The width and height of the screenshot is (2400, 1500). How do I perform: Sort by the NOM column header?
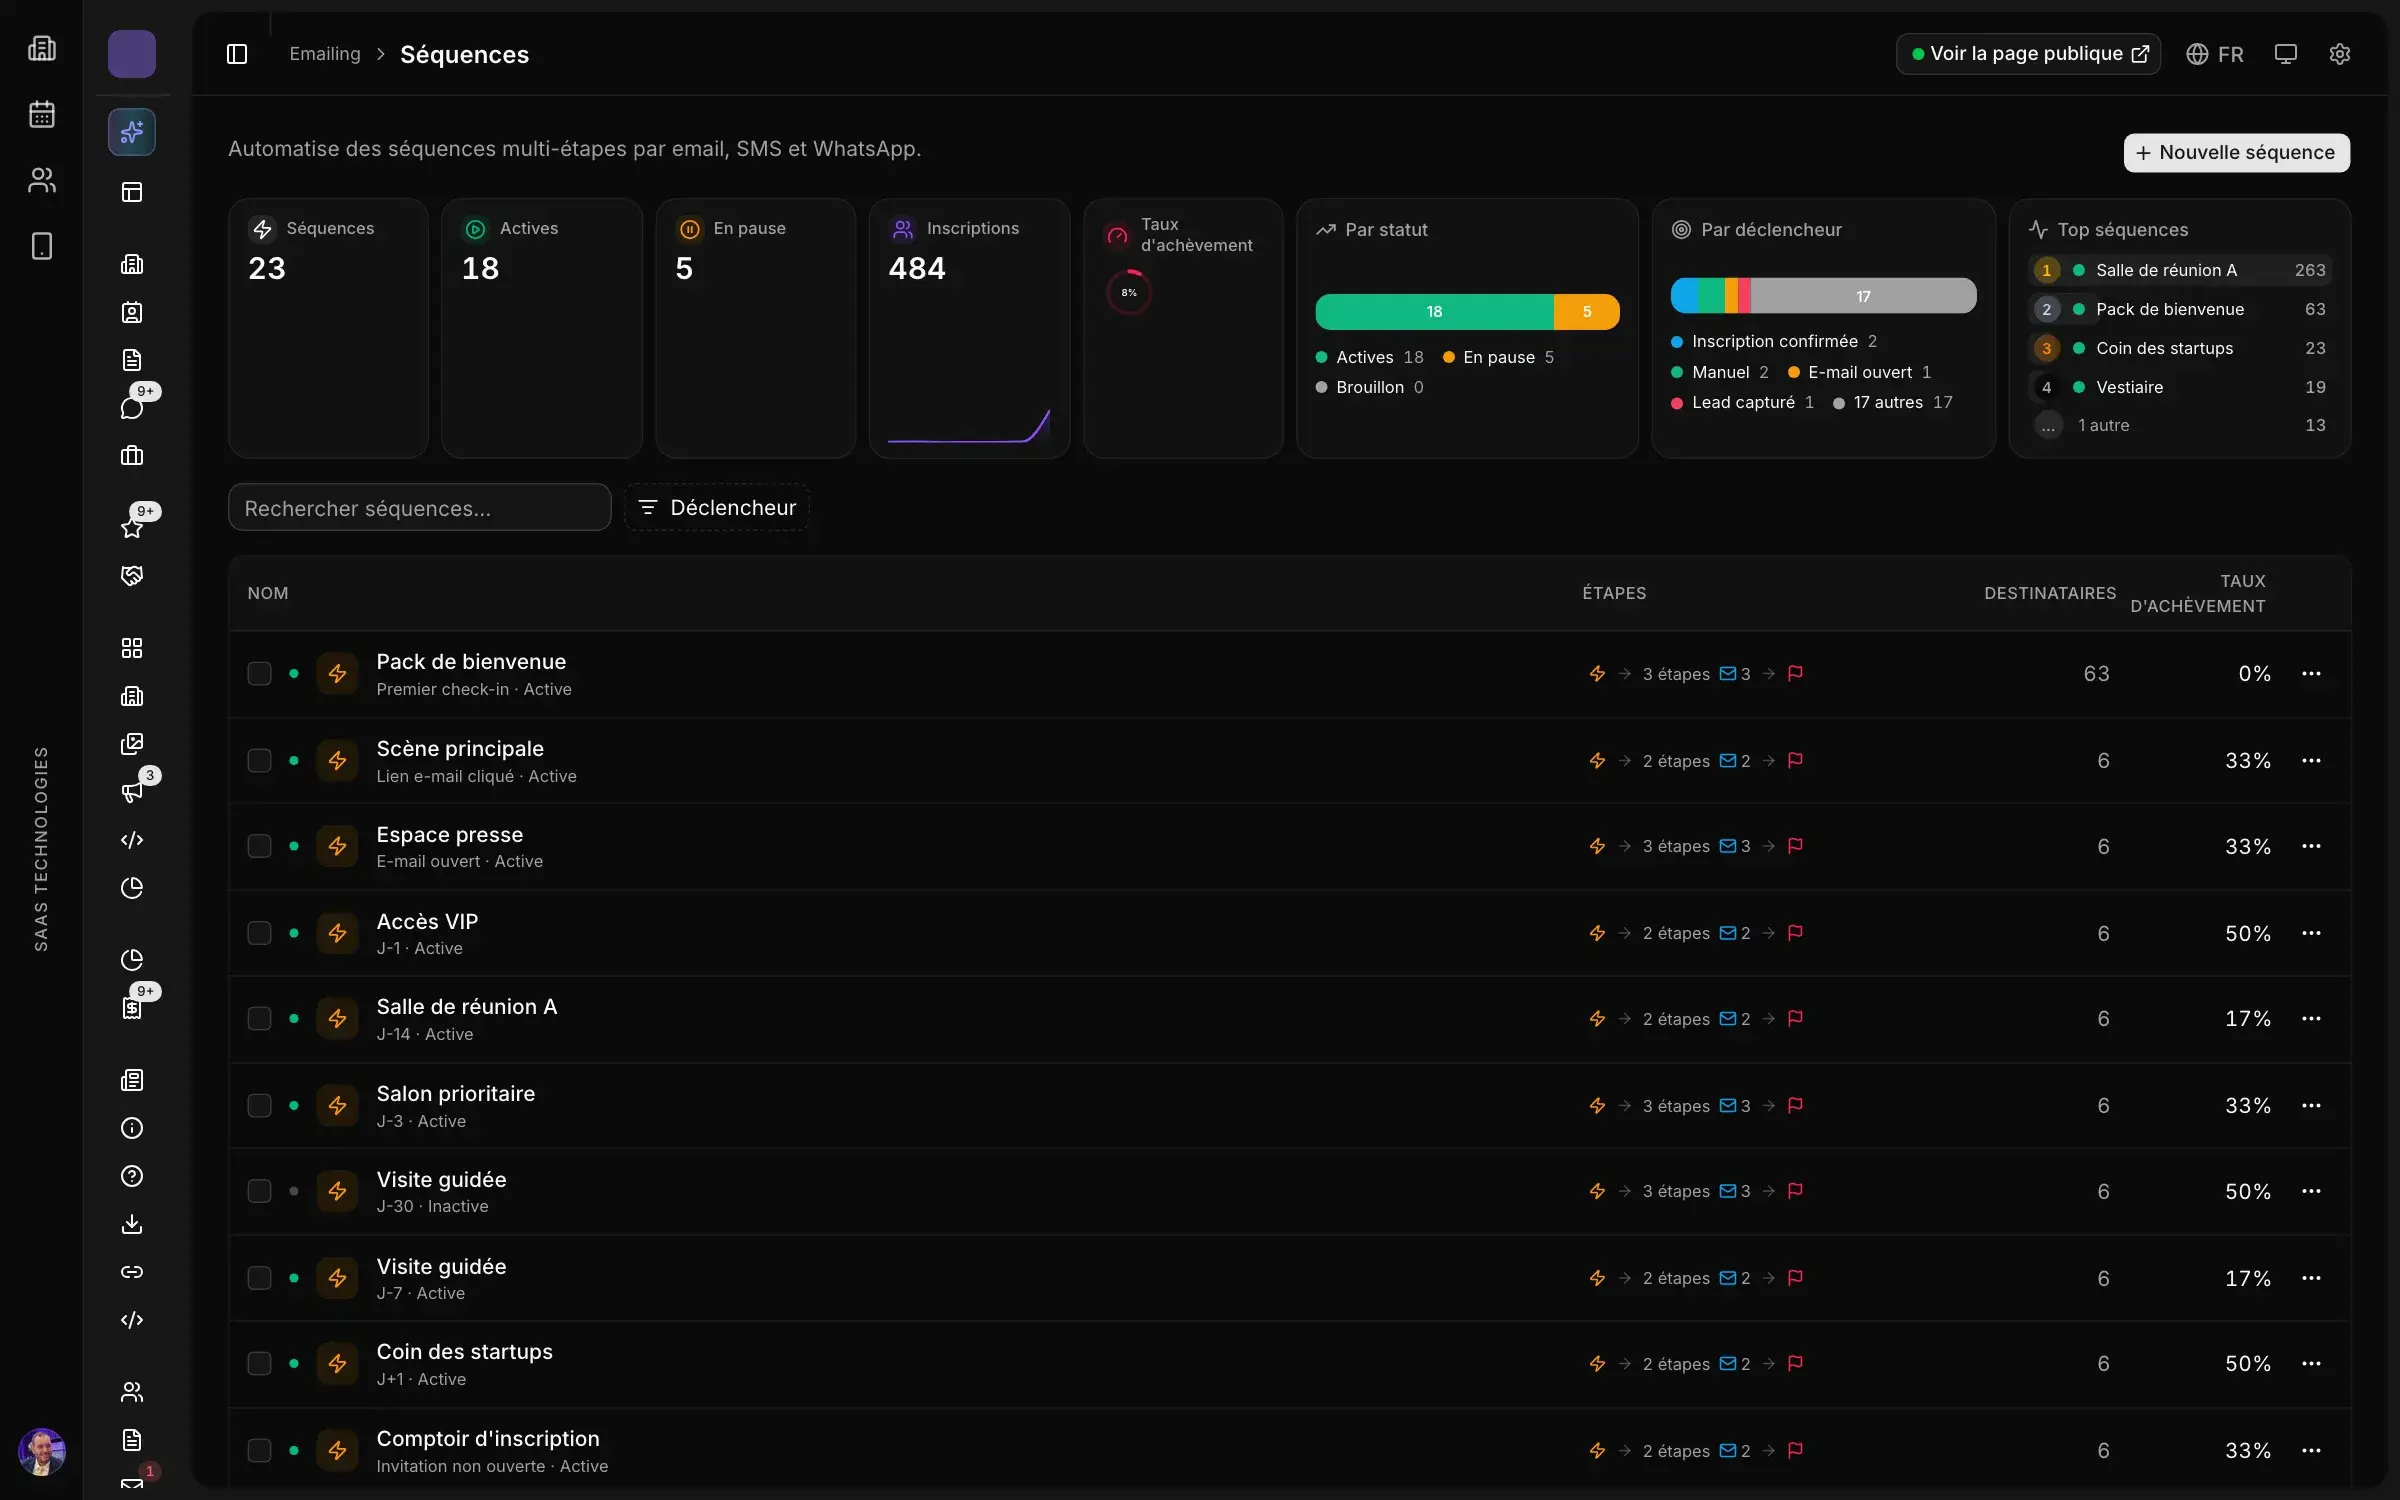(268, 593)
